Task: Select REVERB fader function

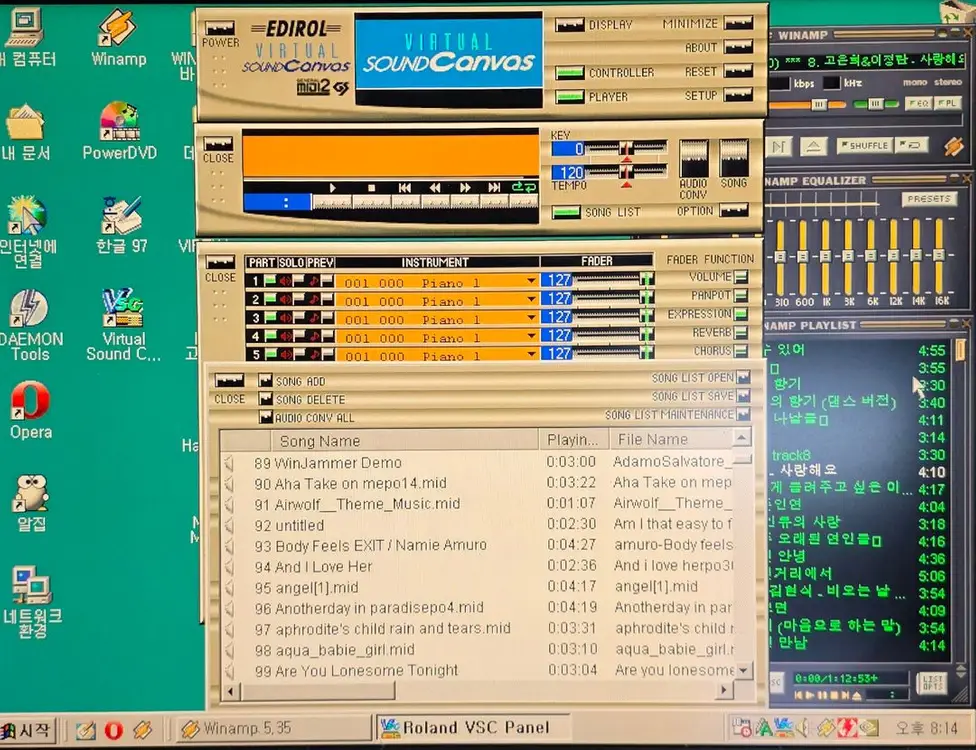Action: tap(741, 332)
